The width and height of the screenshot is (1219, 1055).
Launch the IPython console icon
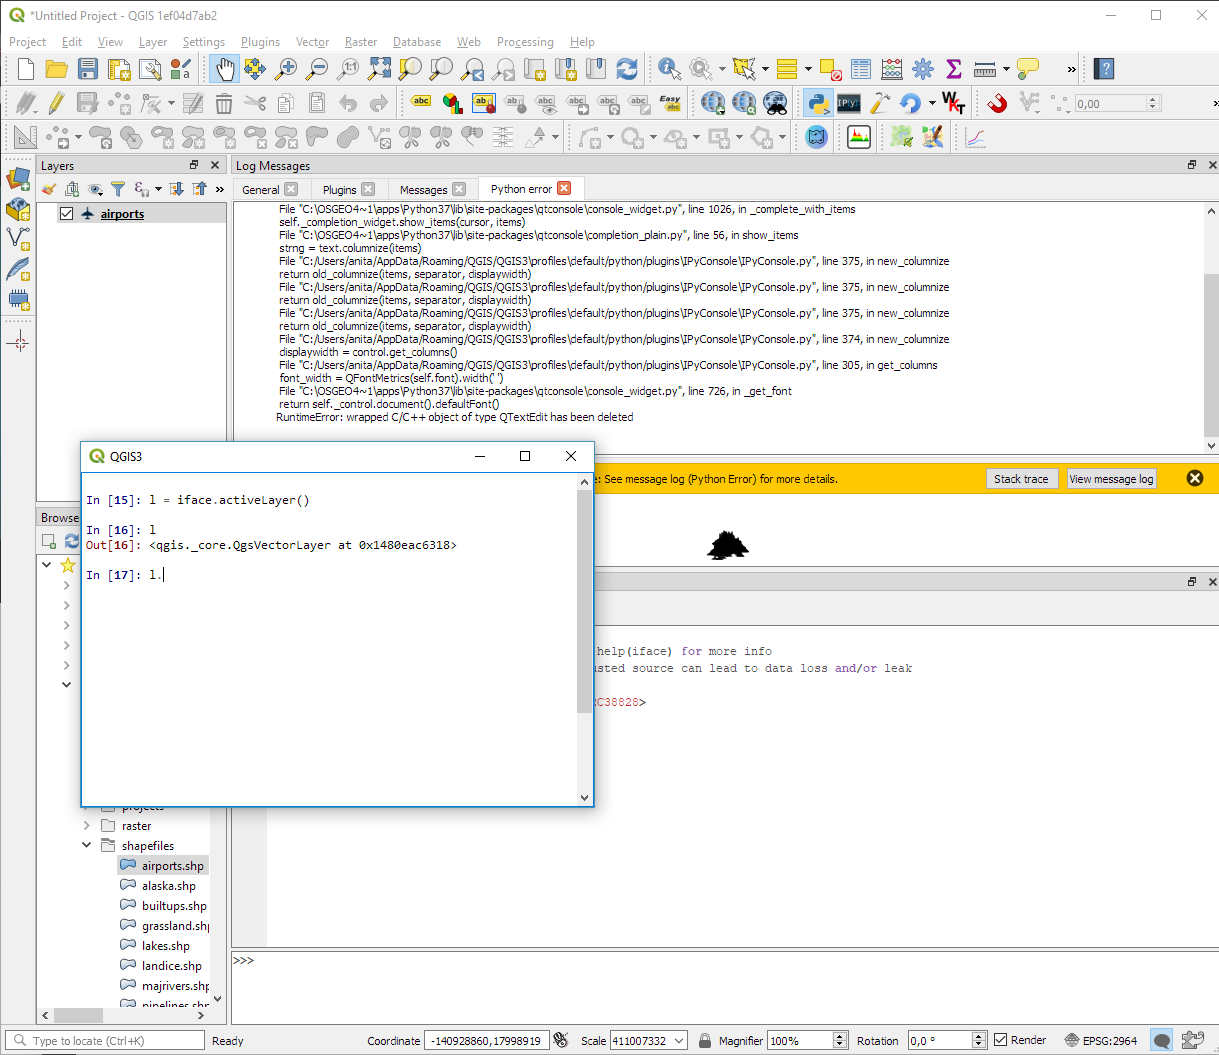[848, 103]
